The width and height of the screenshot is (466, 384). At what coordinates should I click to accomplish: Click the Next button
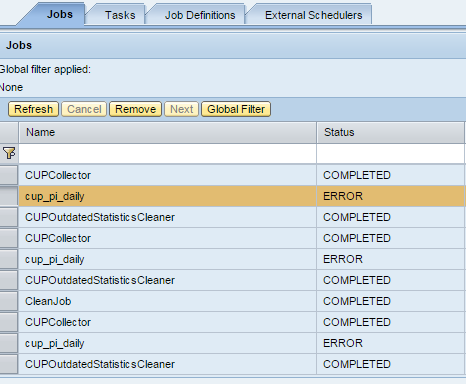182,109
